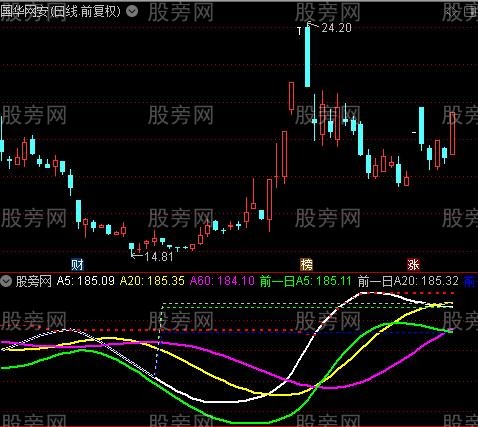Viewport: 478px width, 427px height.
Task: Select the 国华网安(日线.前复权) chart title
Action: [x=60, y=12]
